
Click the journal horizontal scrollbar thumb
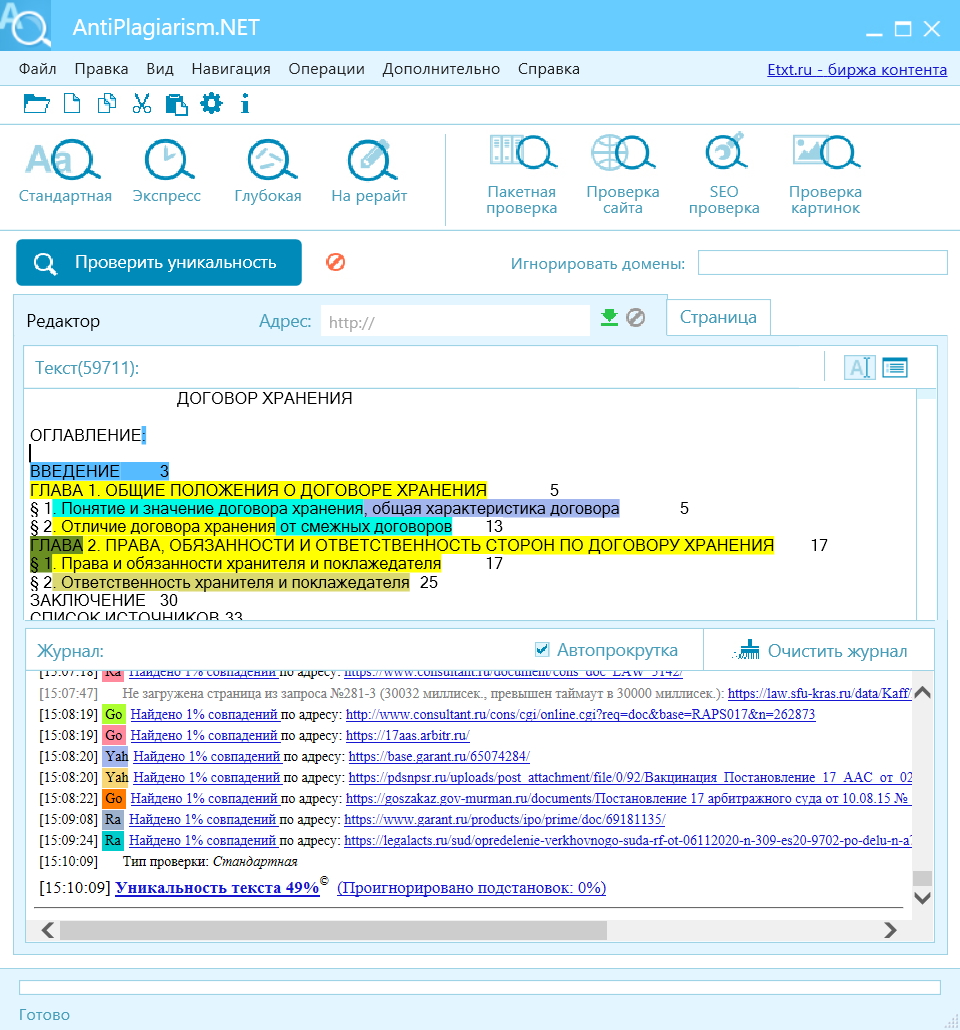[333, 930]
